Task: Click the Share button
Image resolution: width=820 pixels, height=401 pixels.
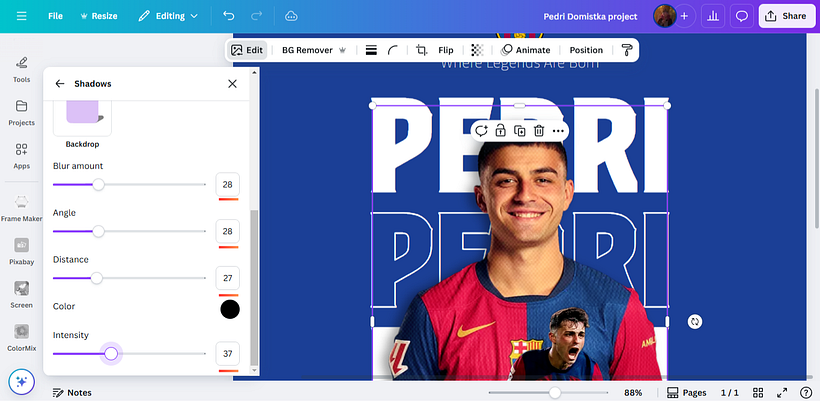Action: coord(787,16)
